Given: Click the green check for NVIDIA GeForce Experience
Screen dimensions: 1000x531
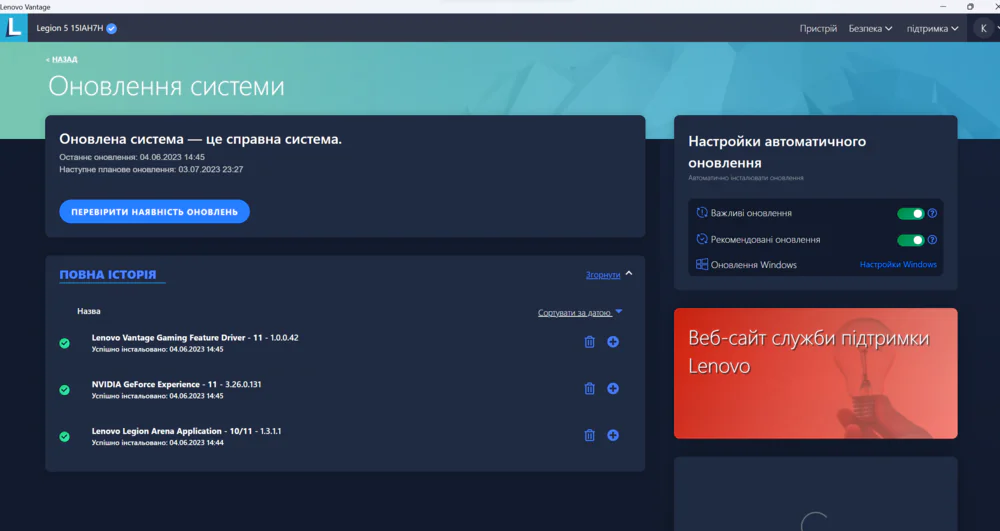Looking at the screenshot, I should 64,390.
